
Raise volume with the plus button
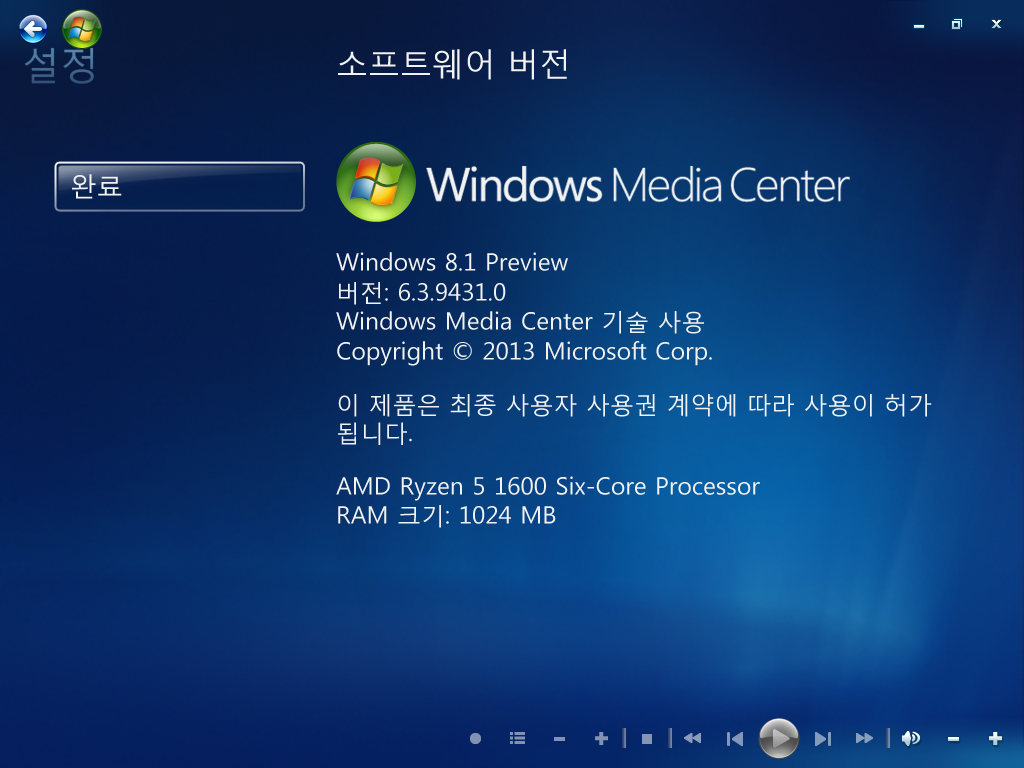click(x=995, y=739)
